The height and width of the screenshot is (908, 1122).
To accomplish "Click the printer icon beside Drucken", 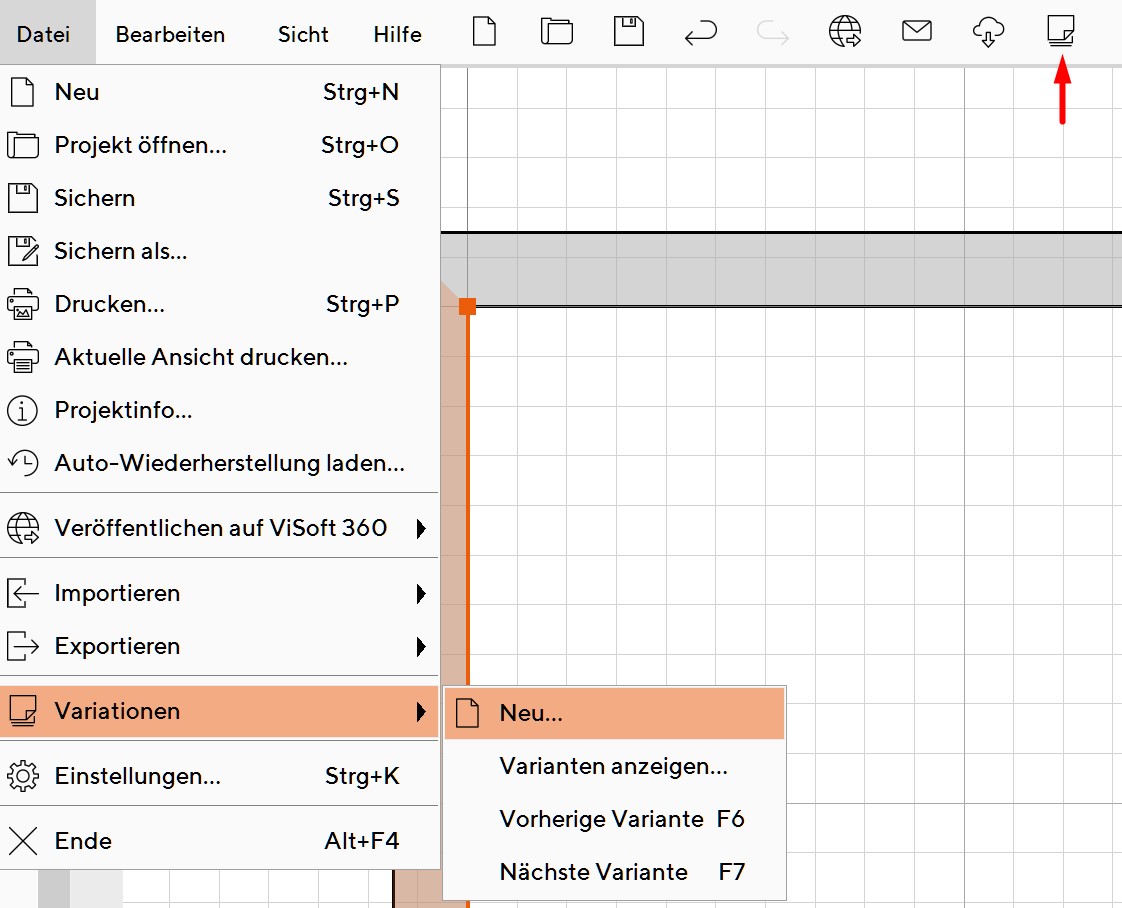I will (22, 304).
